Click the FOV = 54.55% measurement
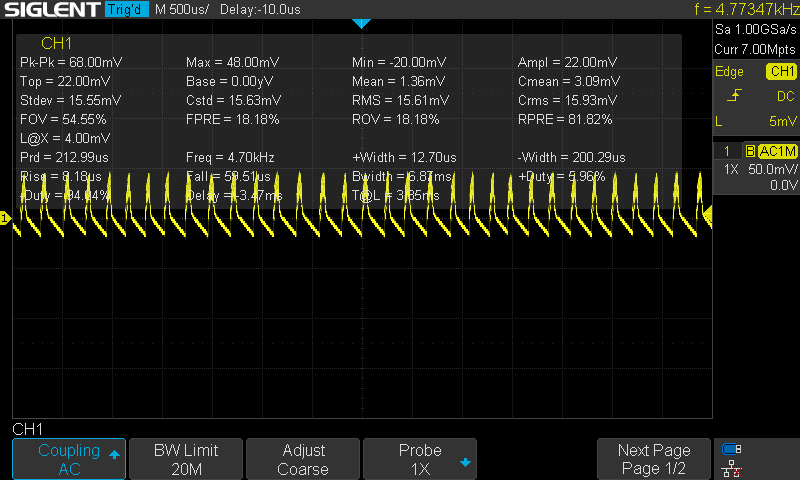 (x=63, y=119)
